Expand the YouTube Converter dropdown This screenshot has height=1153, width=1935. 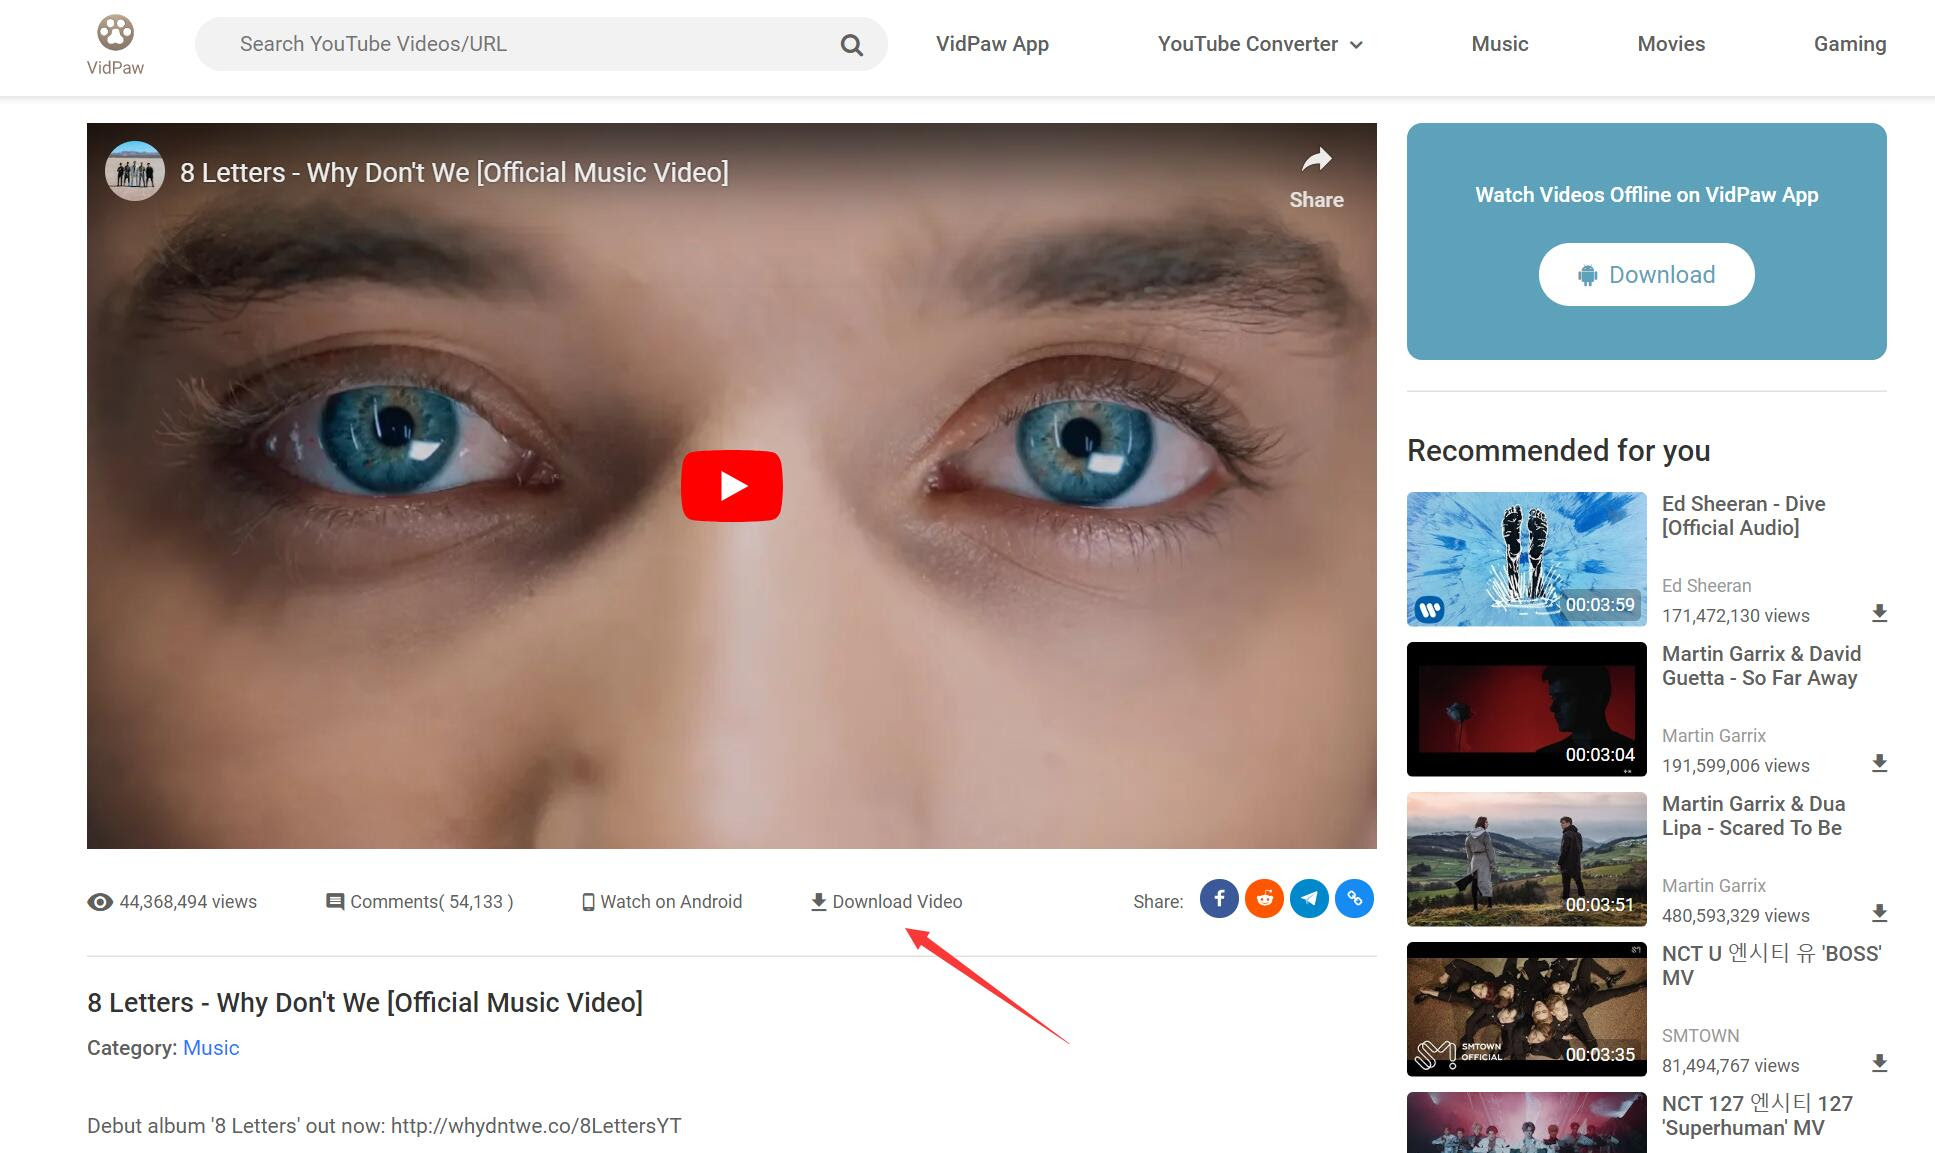pyautogui.click(x=1260, y=44)
